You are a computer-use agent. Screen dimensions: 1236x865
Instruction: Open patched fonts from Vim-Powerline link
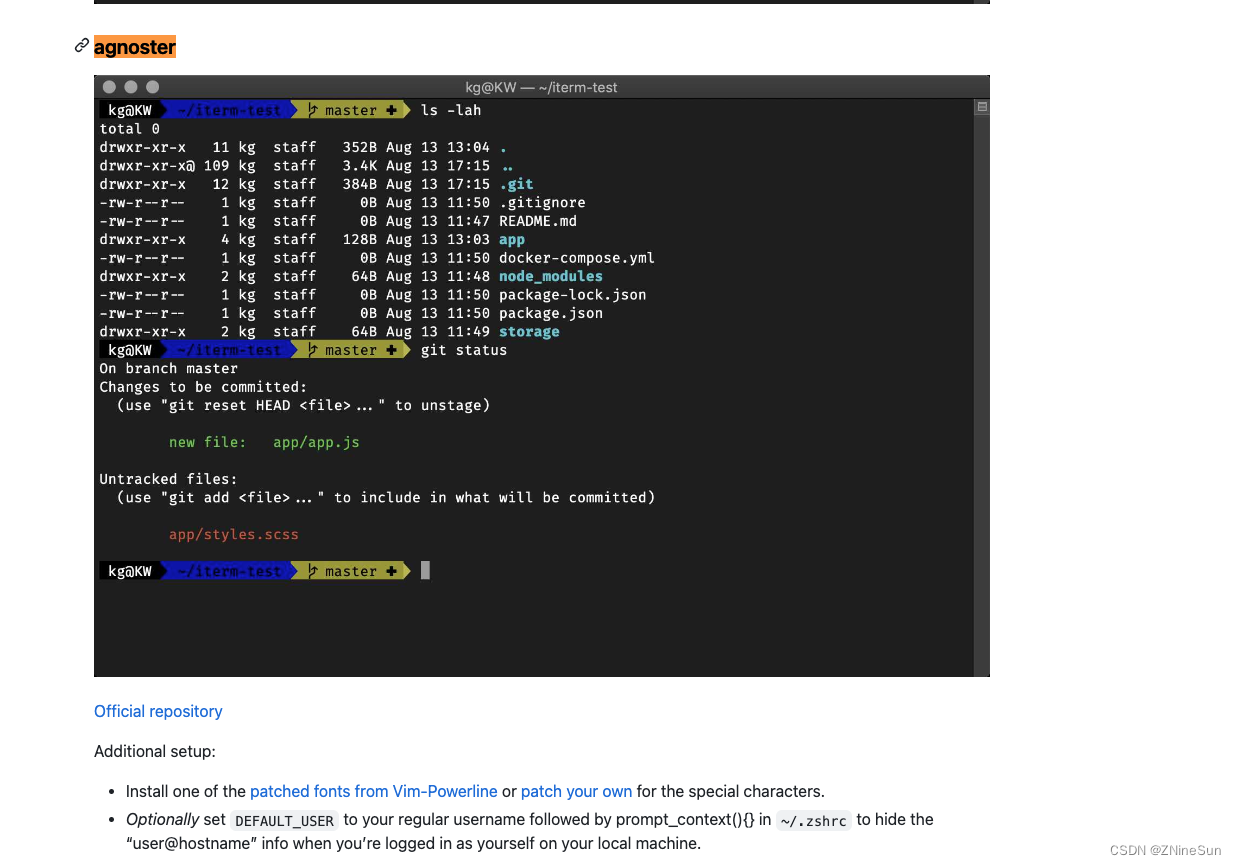point(374,791)
